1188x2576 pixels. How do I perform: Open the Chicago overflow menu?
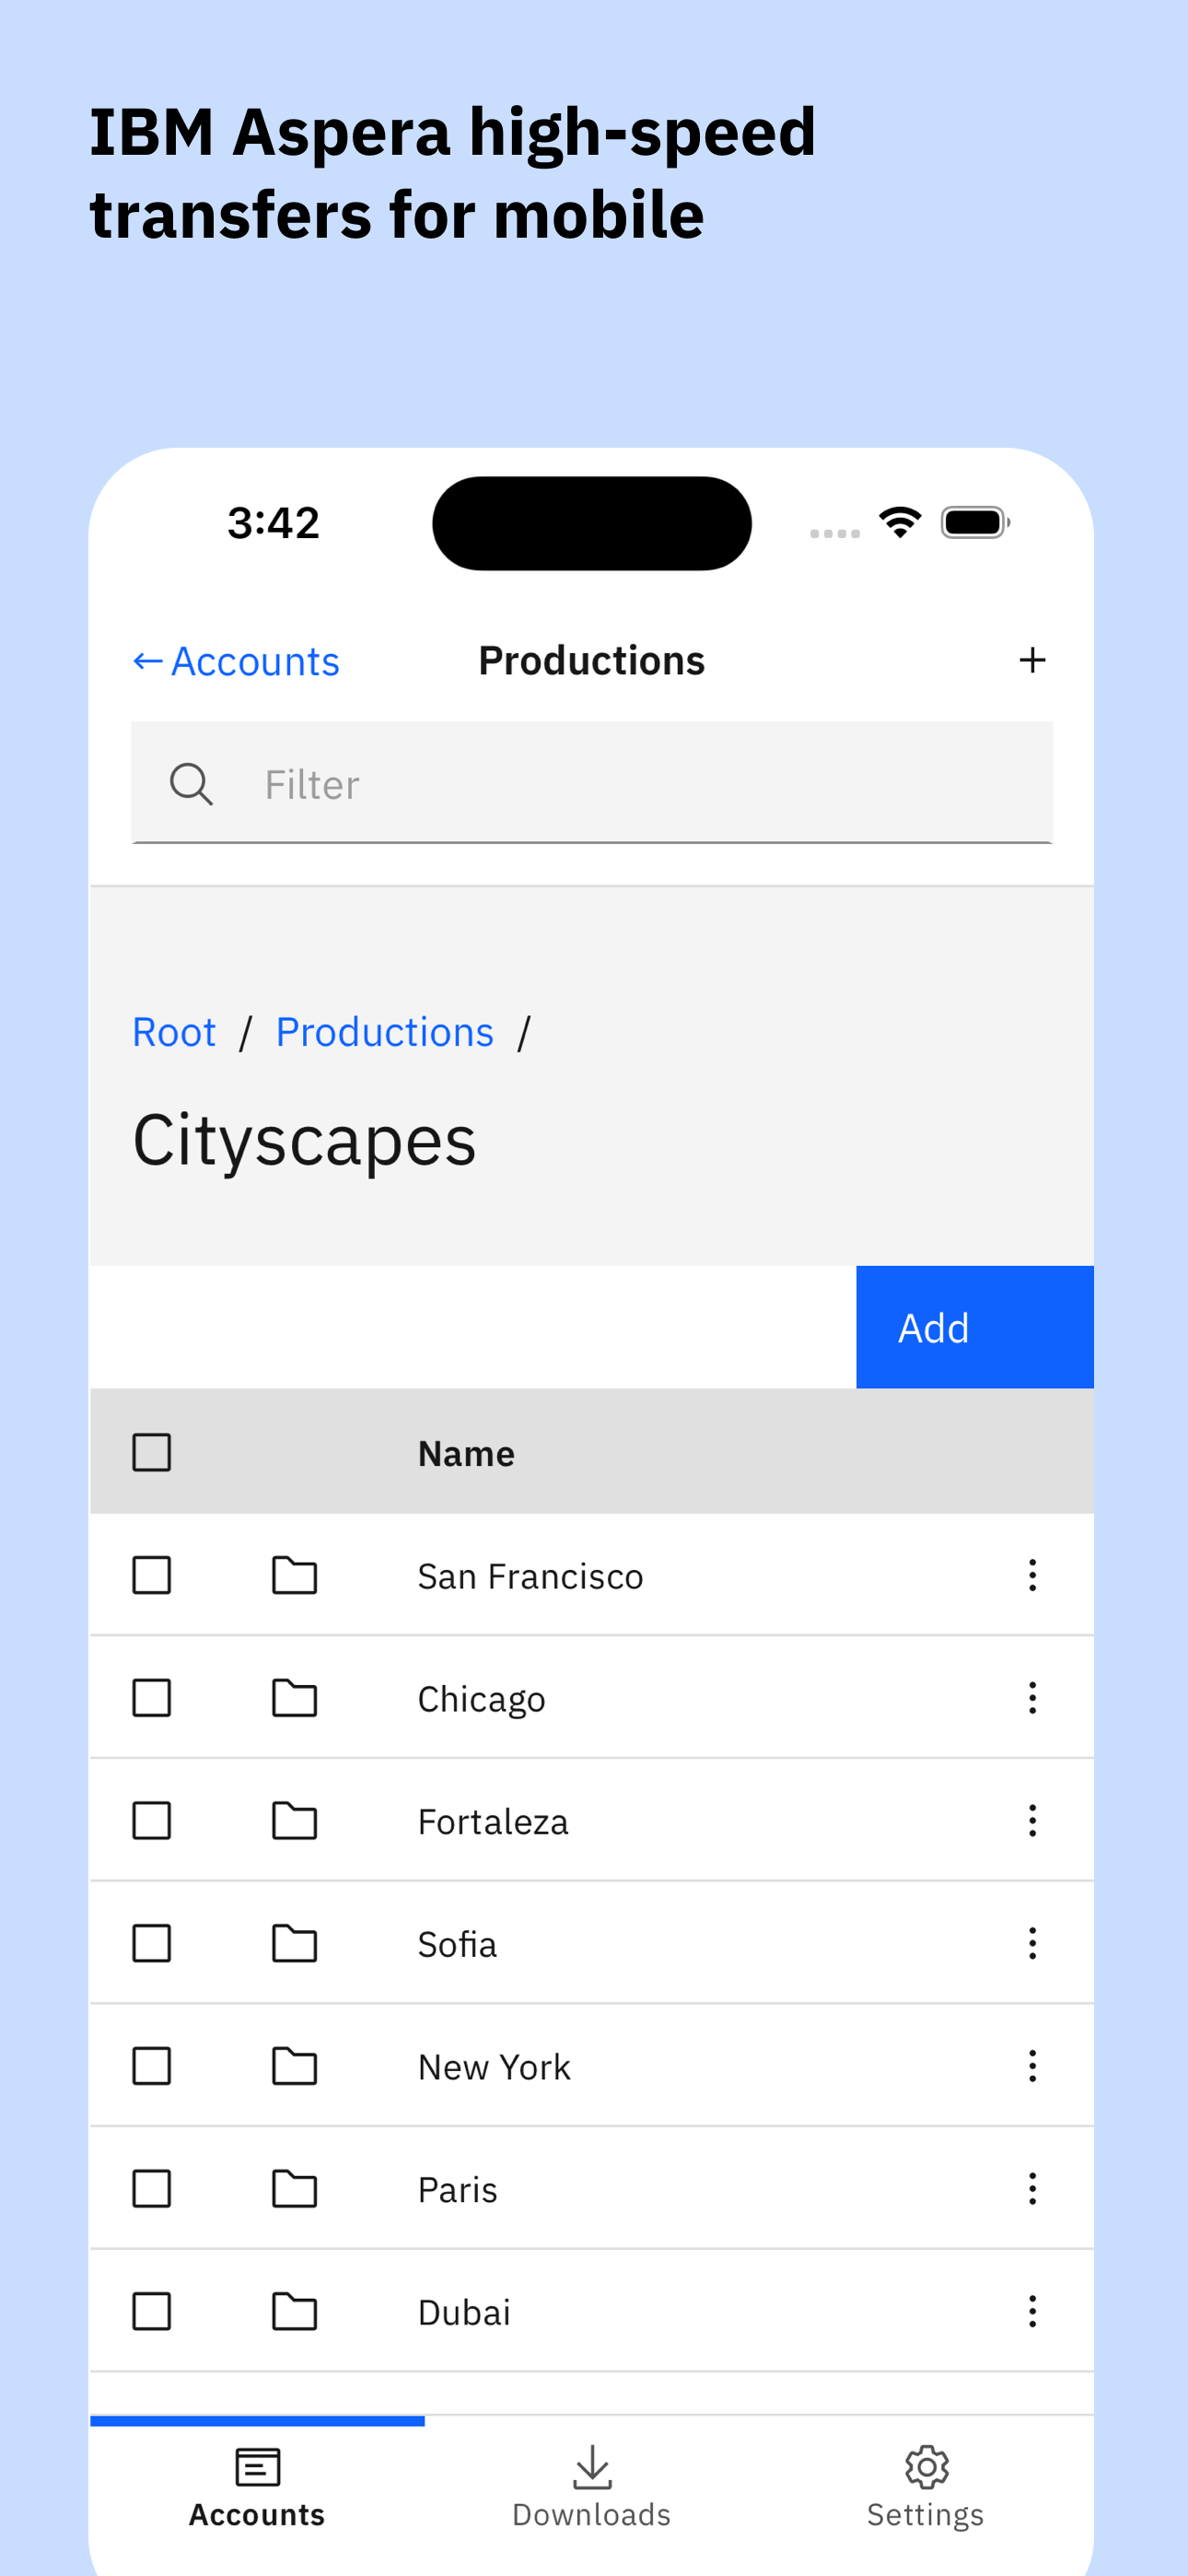pyautogui.click(x=1032, y=1698)
